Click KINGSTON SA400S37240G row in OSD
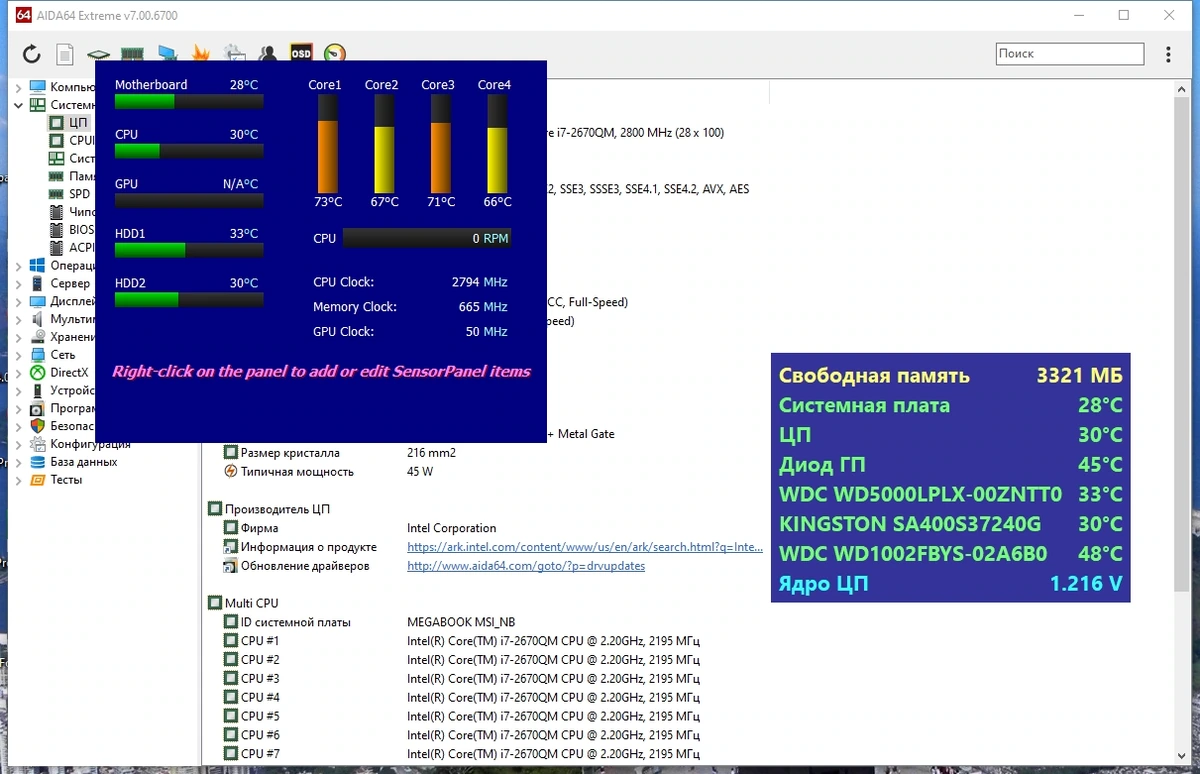Screen dimensions: 1200x774 click(x=951, y=524)
